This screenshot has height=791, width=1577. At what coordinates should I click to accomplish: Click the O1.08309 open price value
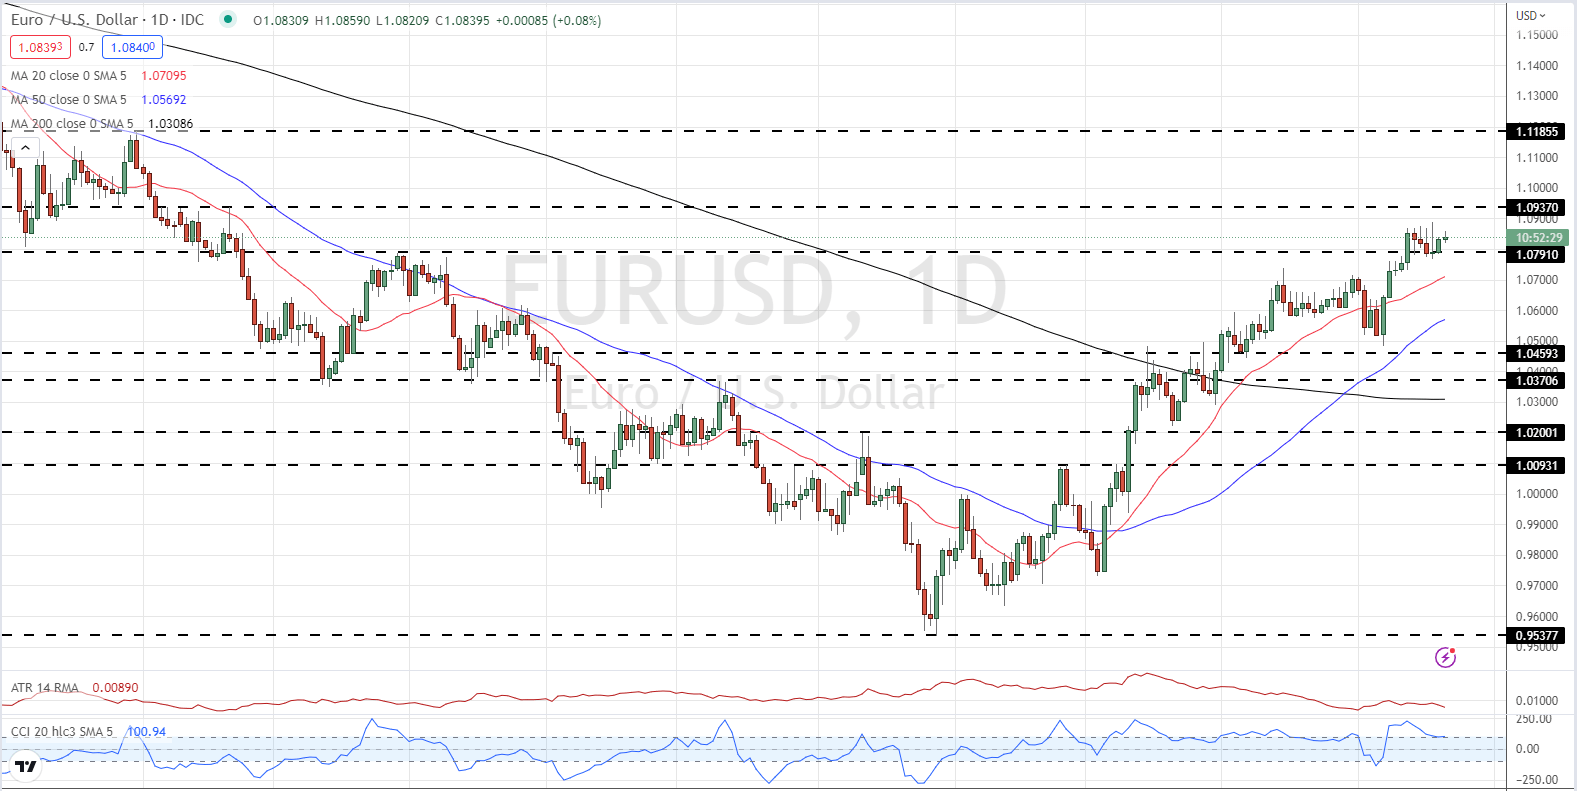tap(281, 20)
